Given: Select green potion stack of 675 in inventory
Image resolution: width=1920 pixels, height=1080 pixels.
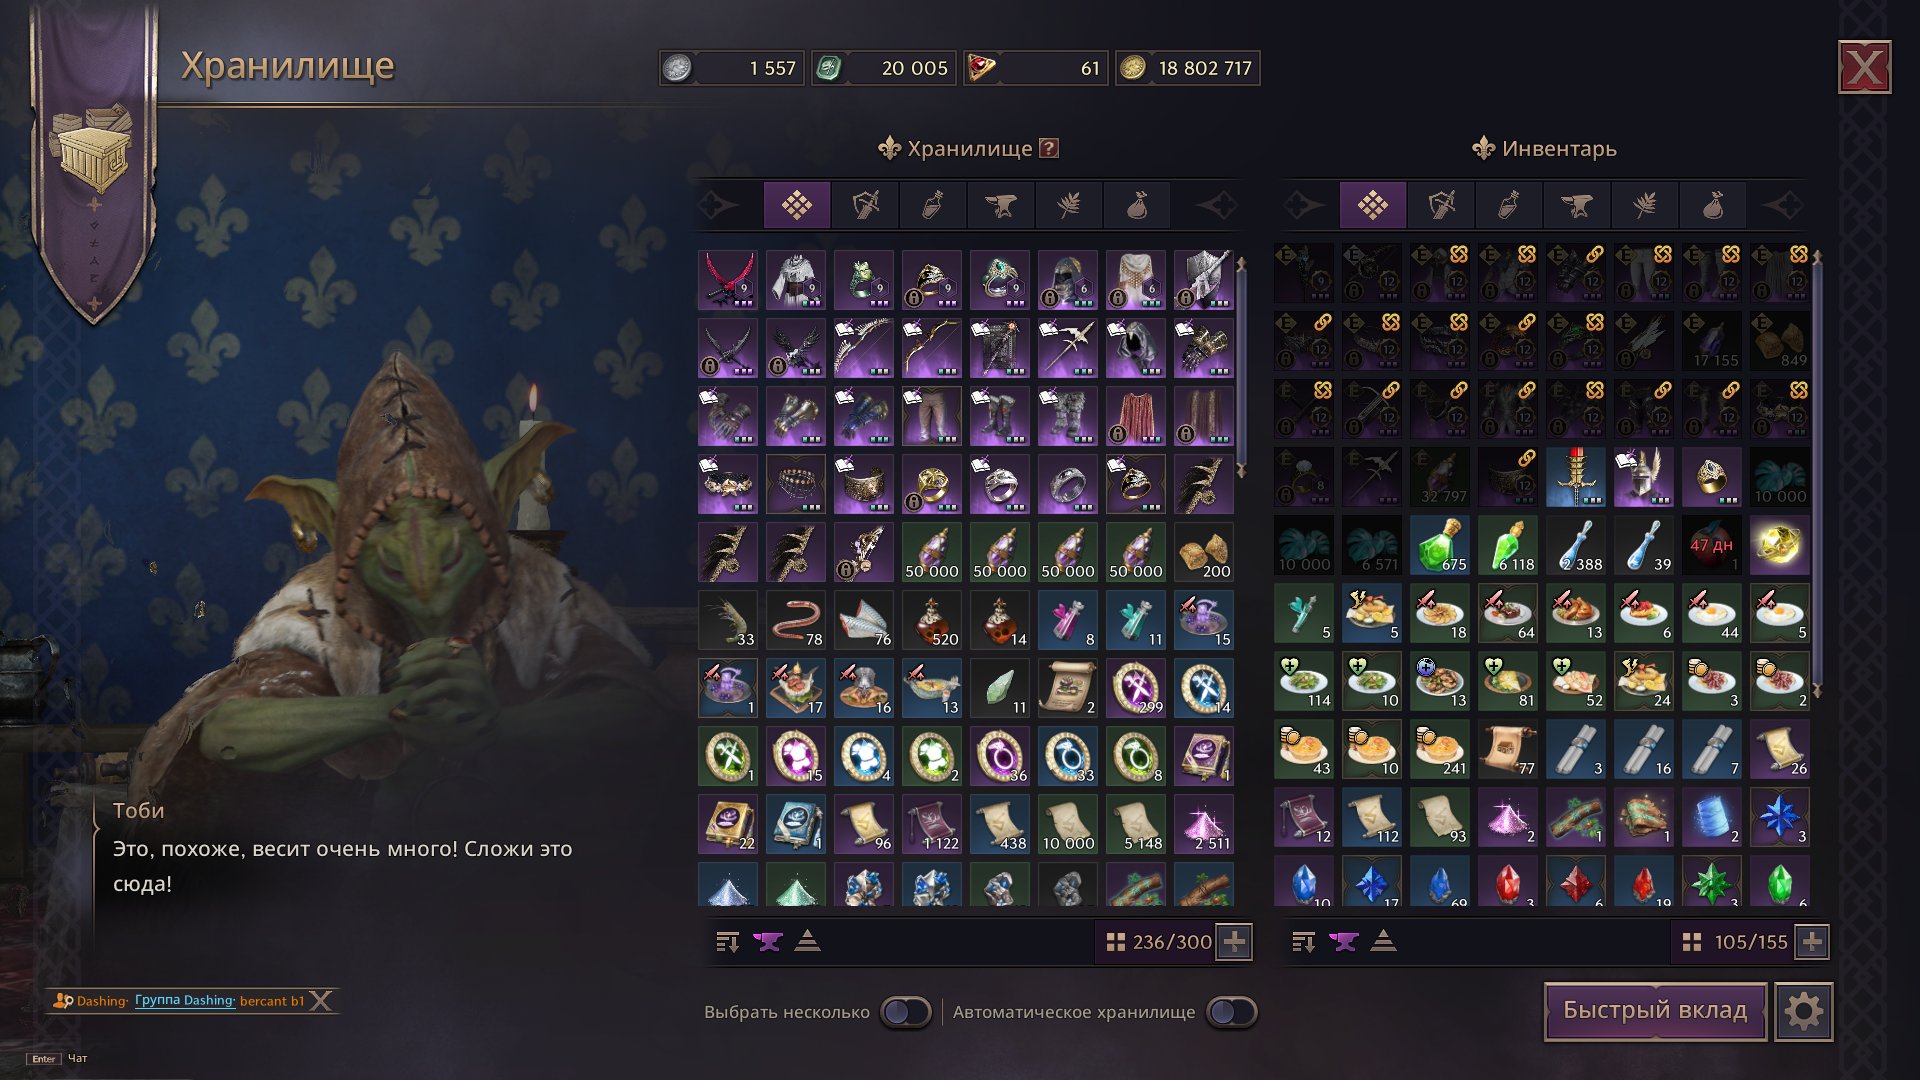Looking at the screenshot, I should [x=1440, y=545].
